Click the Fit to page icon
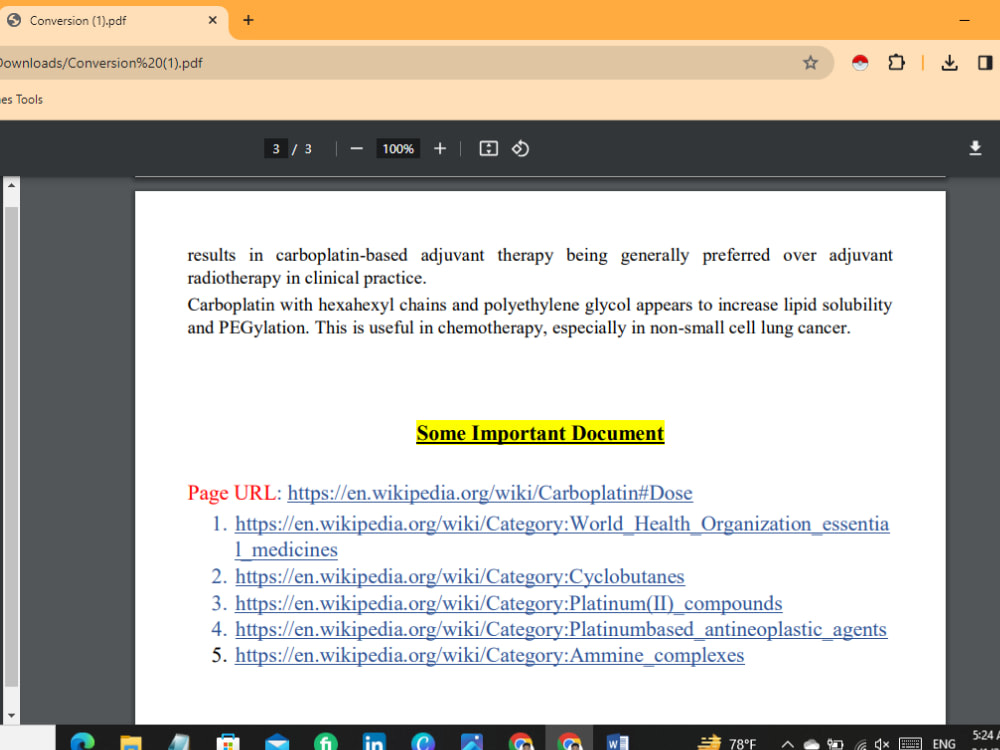The image size is (1000, 750). (x=489, y=149)
